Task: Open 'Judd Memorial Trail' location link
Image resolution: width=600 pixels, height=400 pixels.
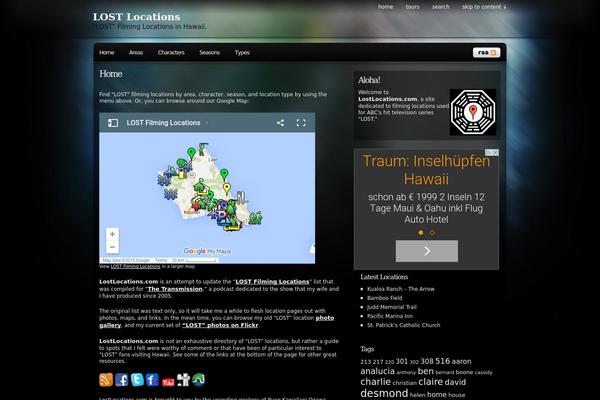Action: coord(392,307)
